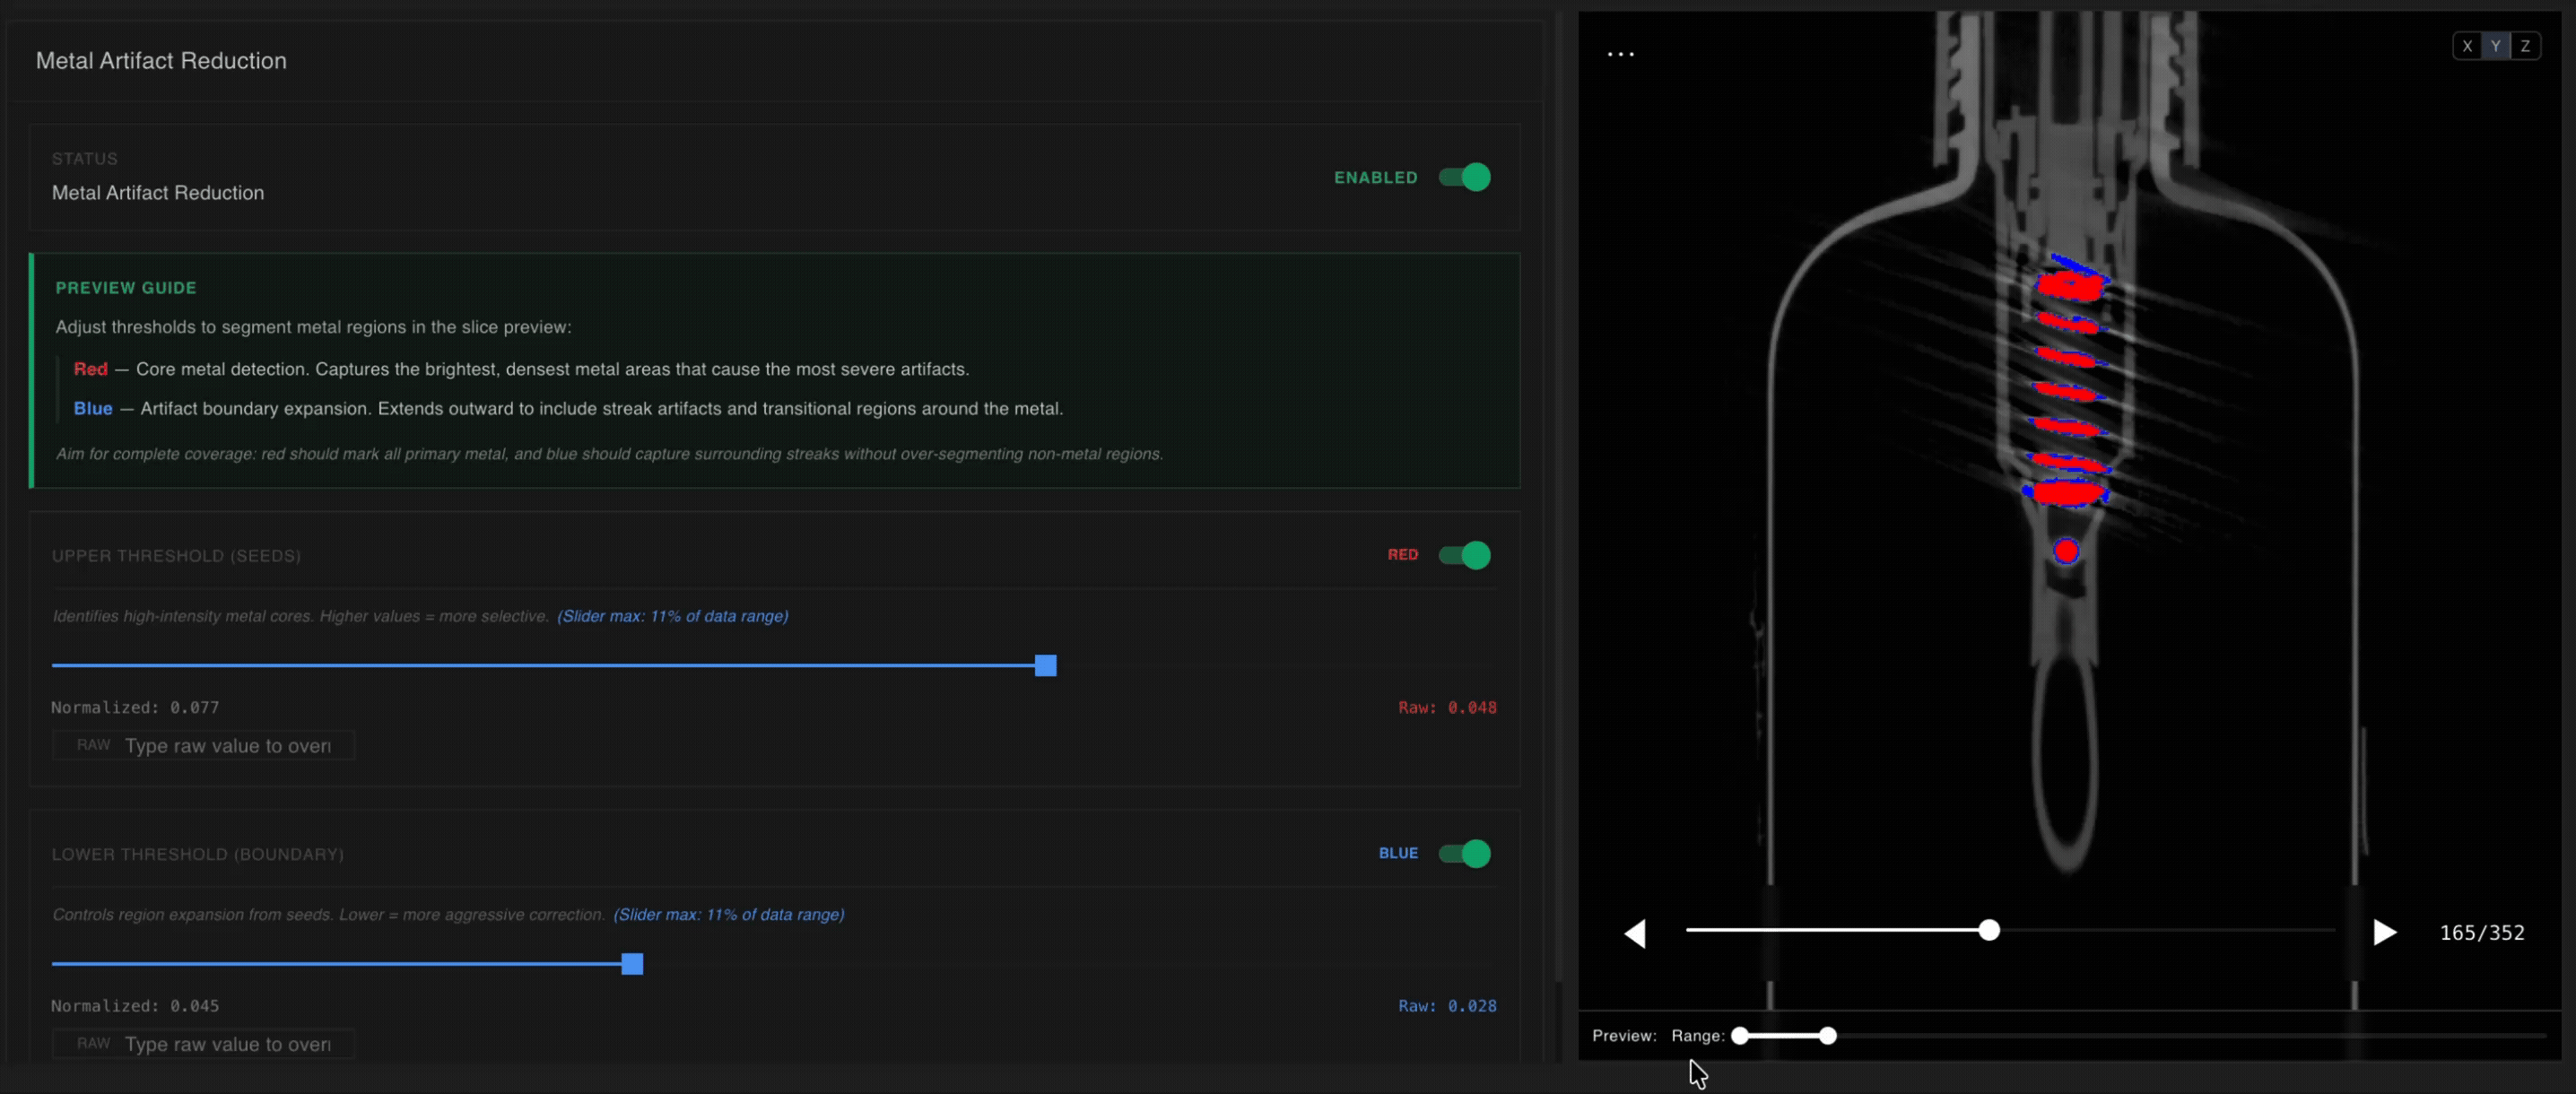This screenshot has width=2576, height=1094.
Task: Click the red seed marker in the preview
Action: click(2066, 551)
